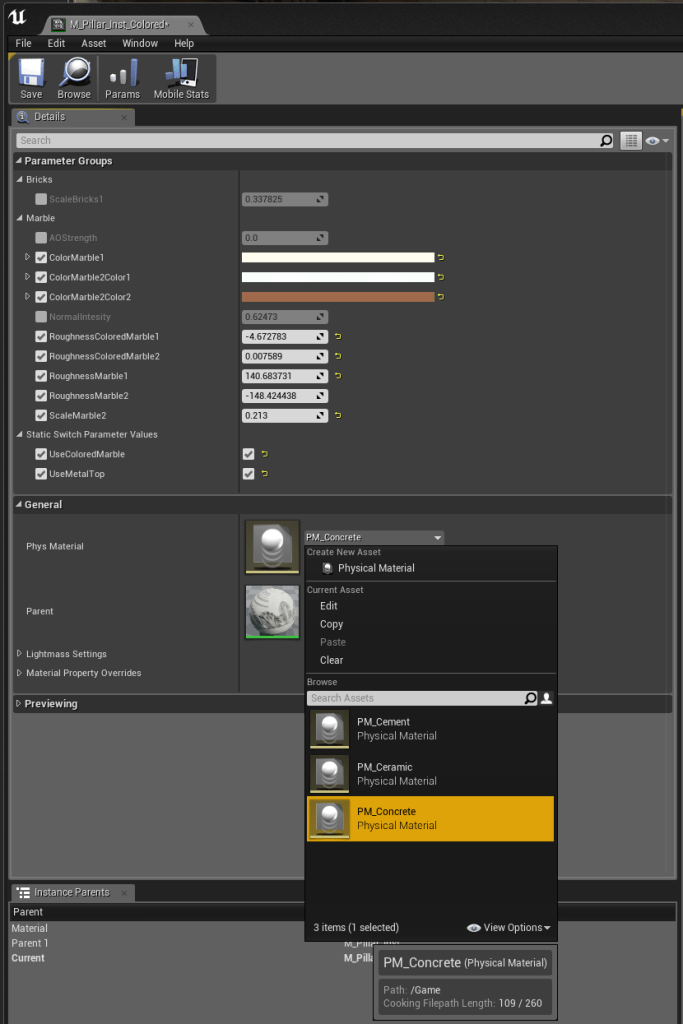Click the Params toolbar icon
683x1024 pixels.
click(122, 78)
